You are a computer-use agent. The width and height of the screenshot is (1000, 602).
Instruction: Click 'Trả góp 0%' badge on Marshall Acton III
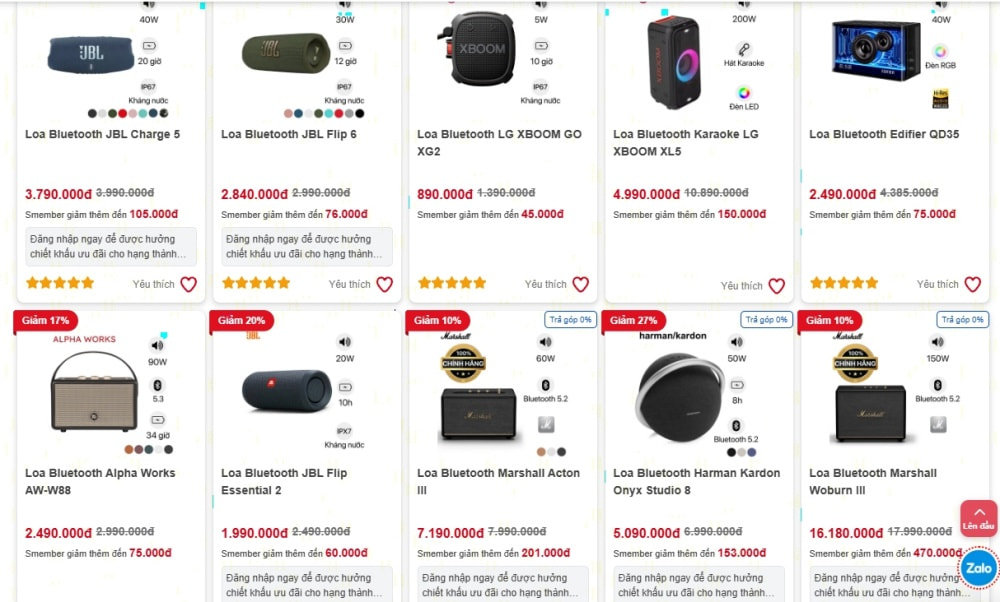[x=570, y=319]
